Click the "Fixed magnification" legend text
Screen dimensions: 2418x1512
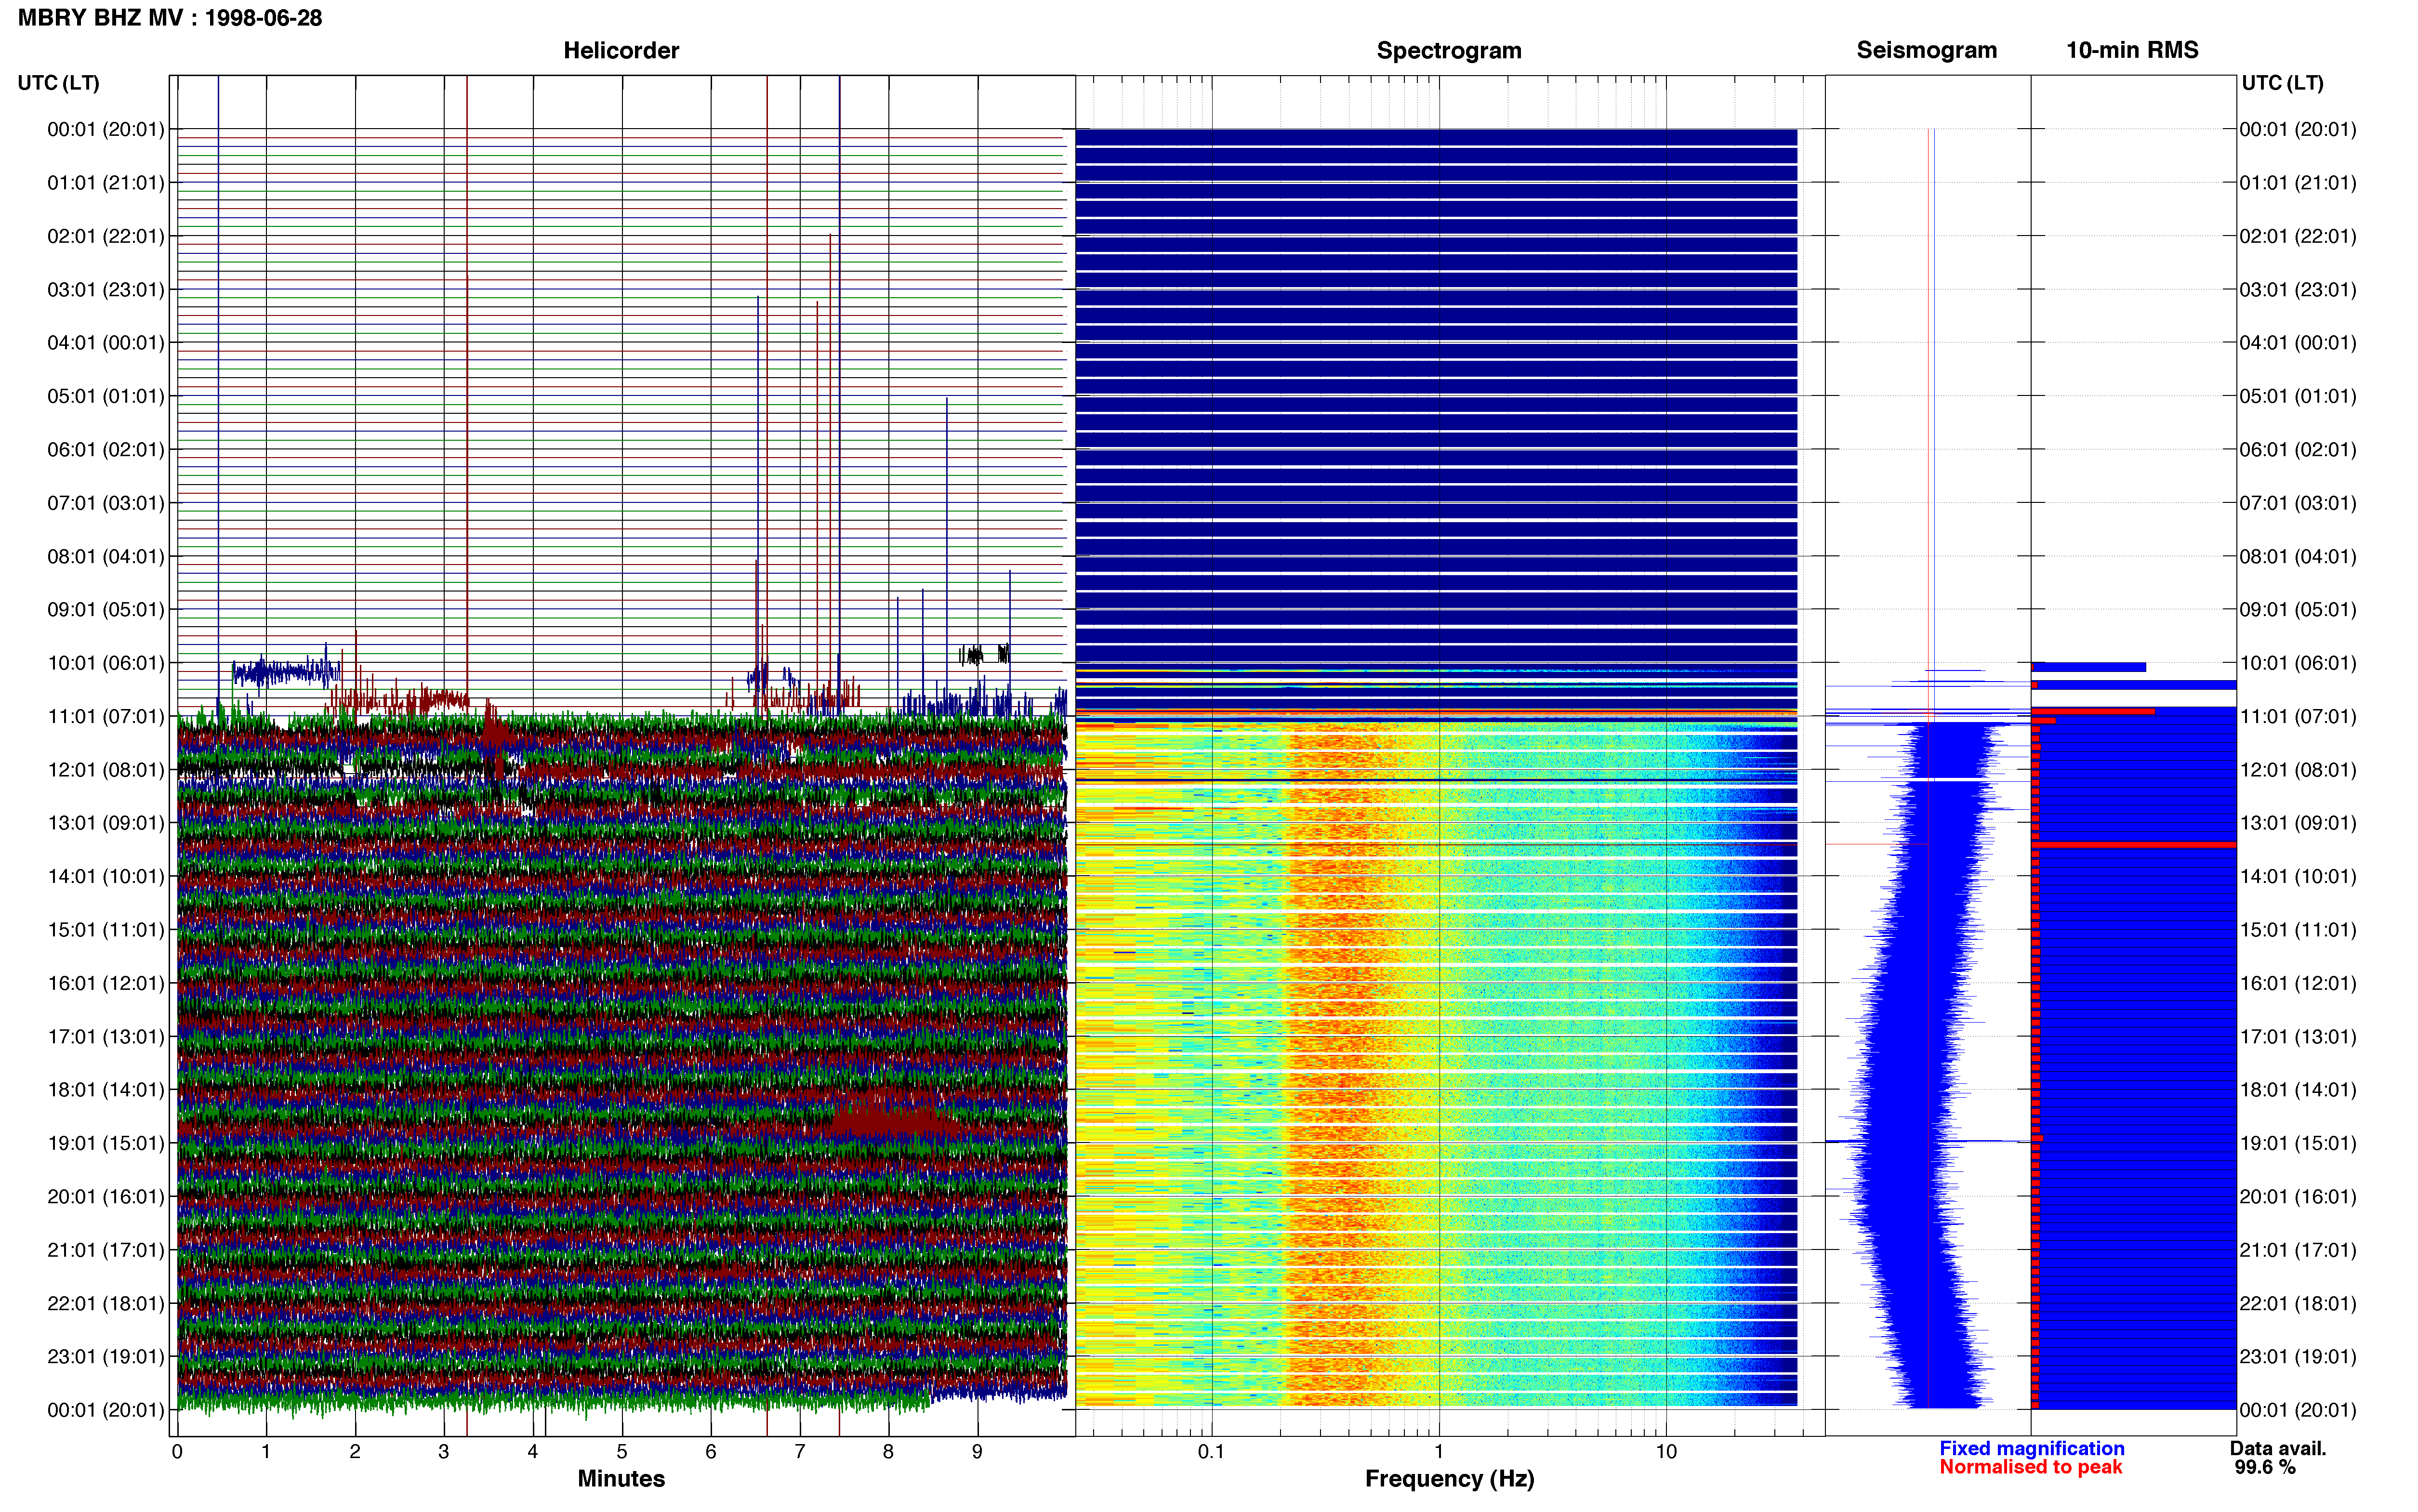click(2032, 1448)
